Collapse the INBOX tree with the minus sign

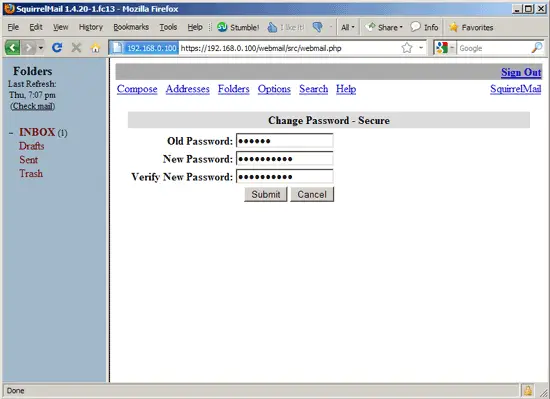pos(11,133)
